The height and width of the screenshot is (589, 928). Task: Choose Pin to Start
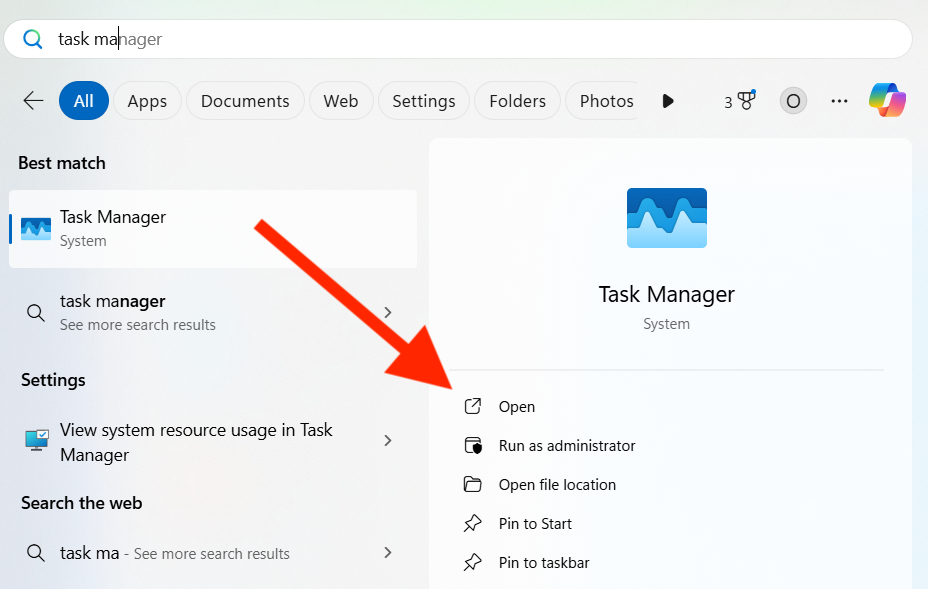tap(535, 524)
